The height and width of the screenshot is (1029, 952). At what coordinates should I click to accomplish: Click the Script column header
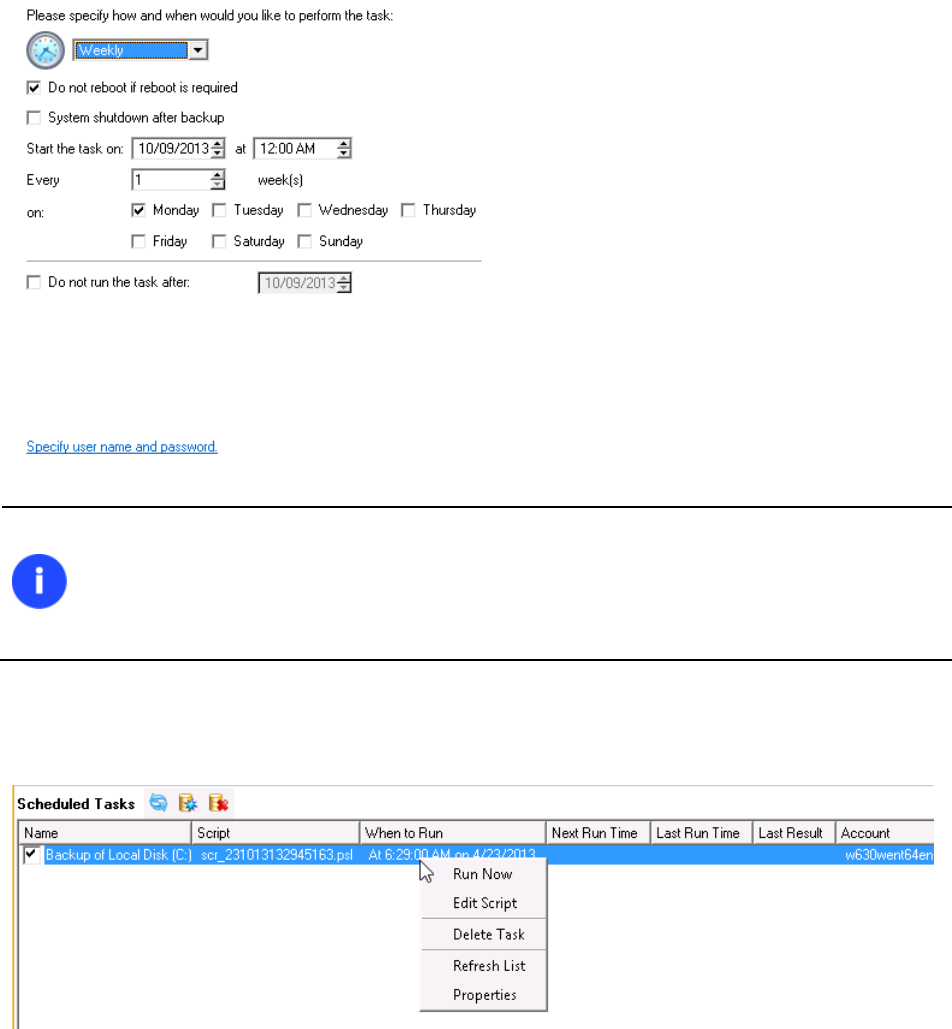pyautogui.click(x=276, y=833)
